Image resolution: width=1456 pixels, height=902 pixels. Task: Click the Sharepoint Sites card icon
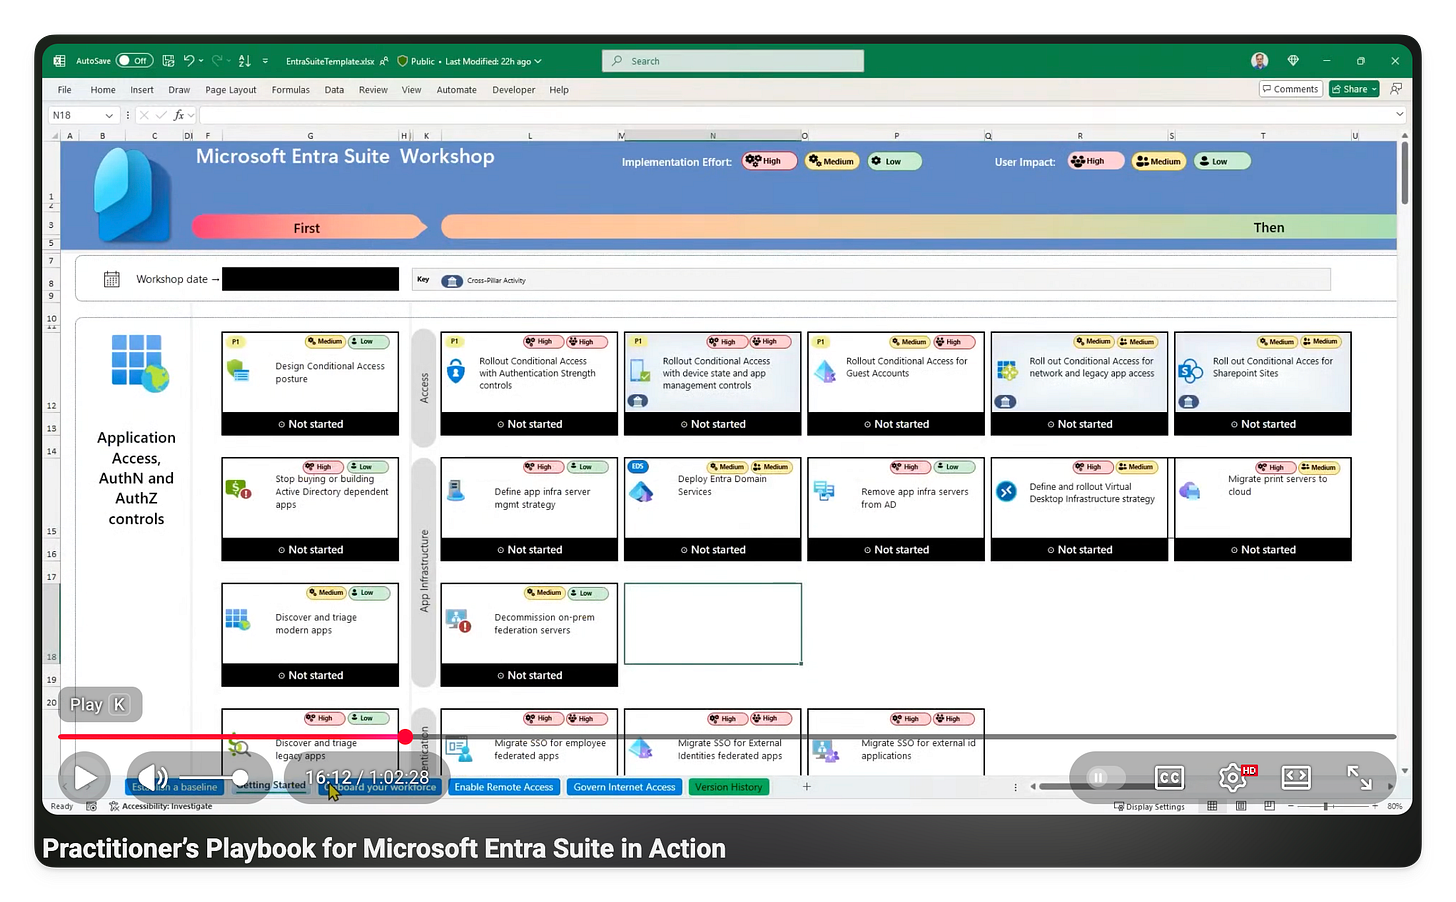pyautogui.click(x=1191, y=372)
